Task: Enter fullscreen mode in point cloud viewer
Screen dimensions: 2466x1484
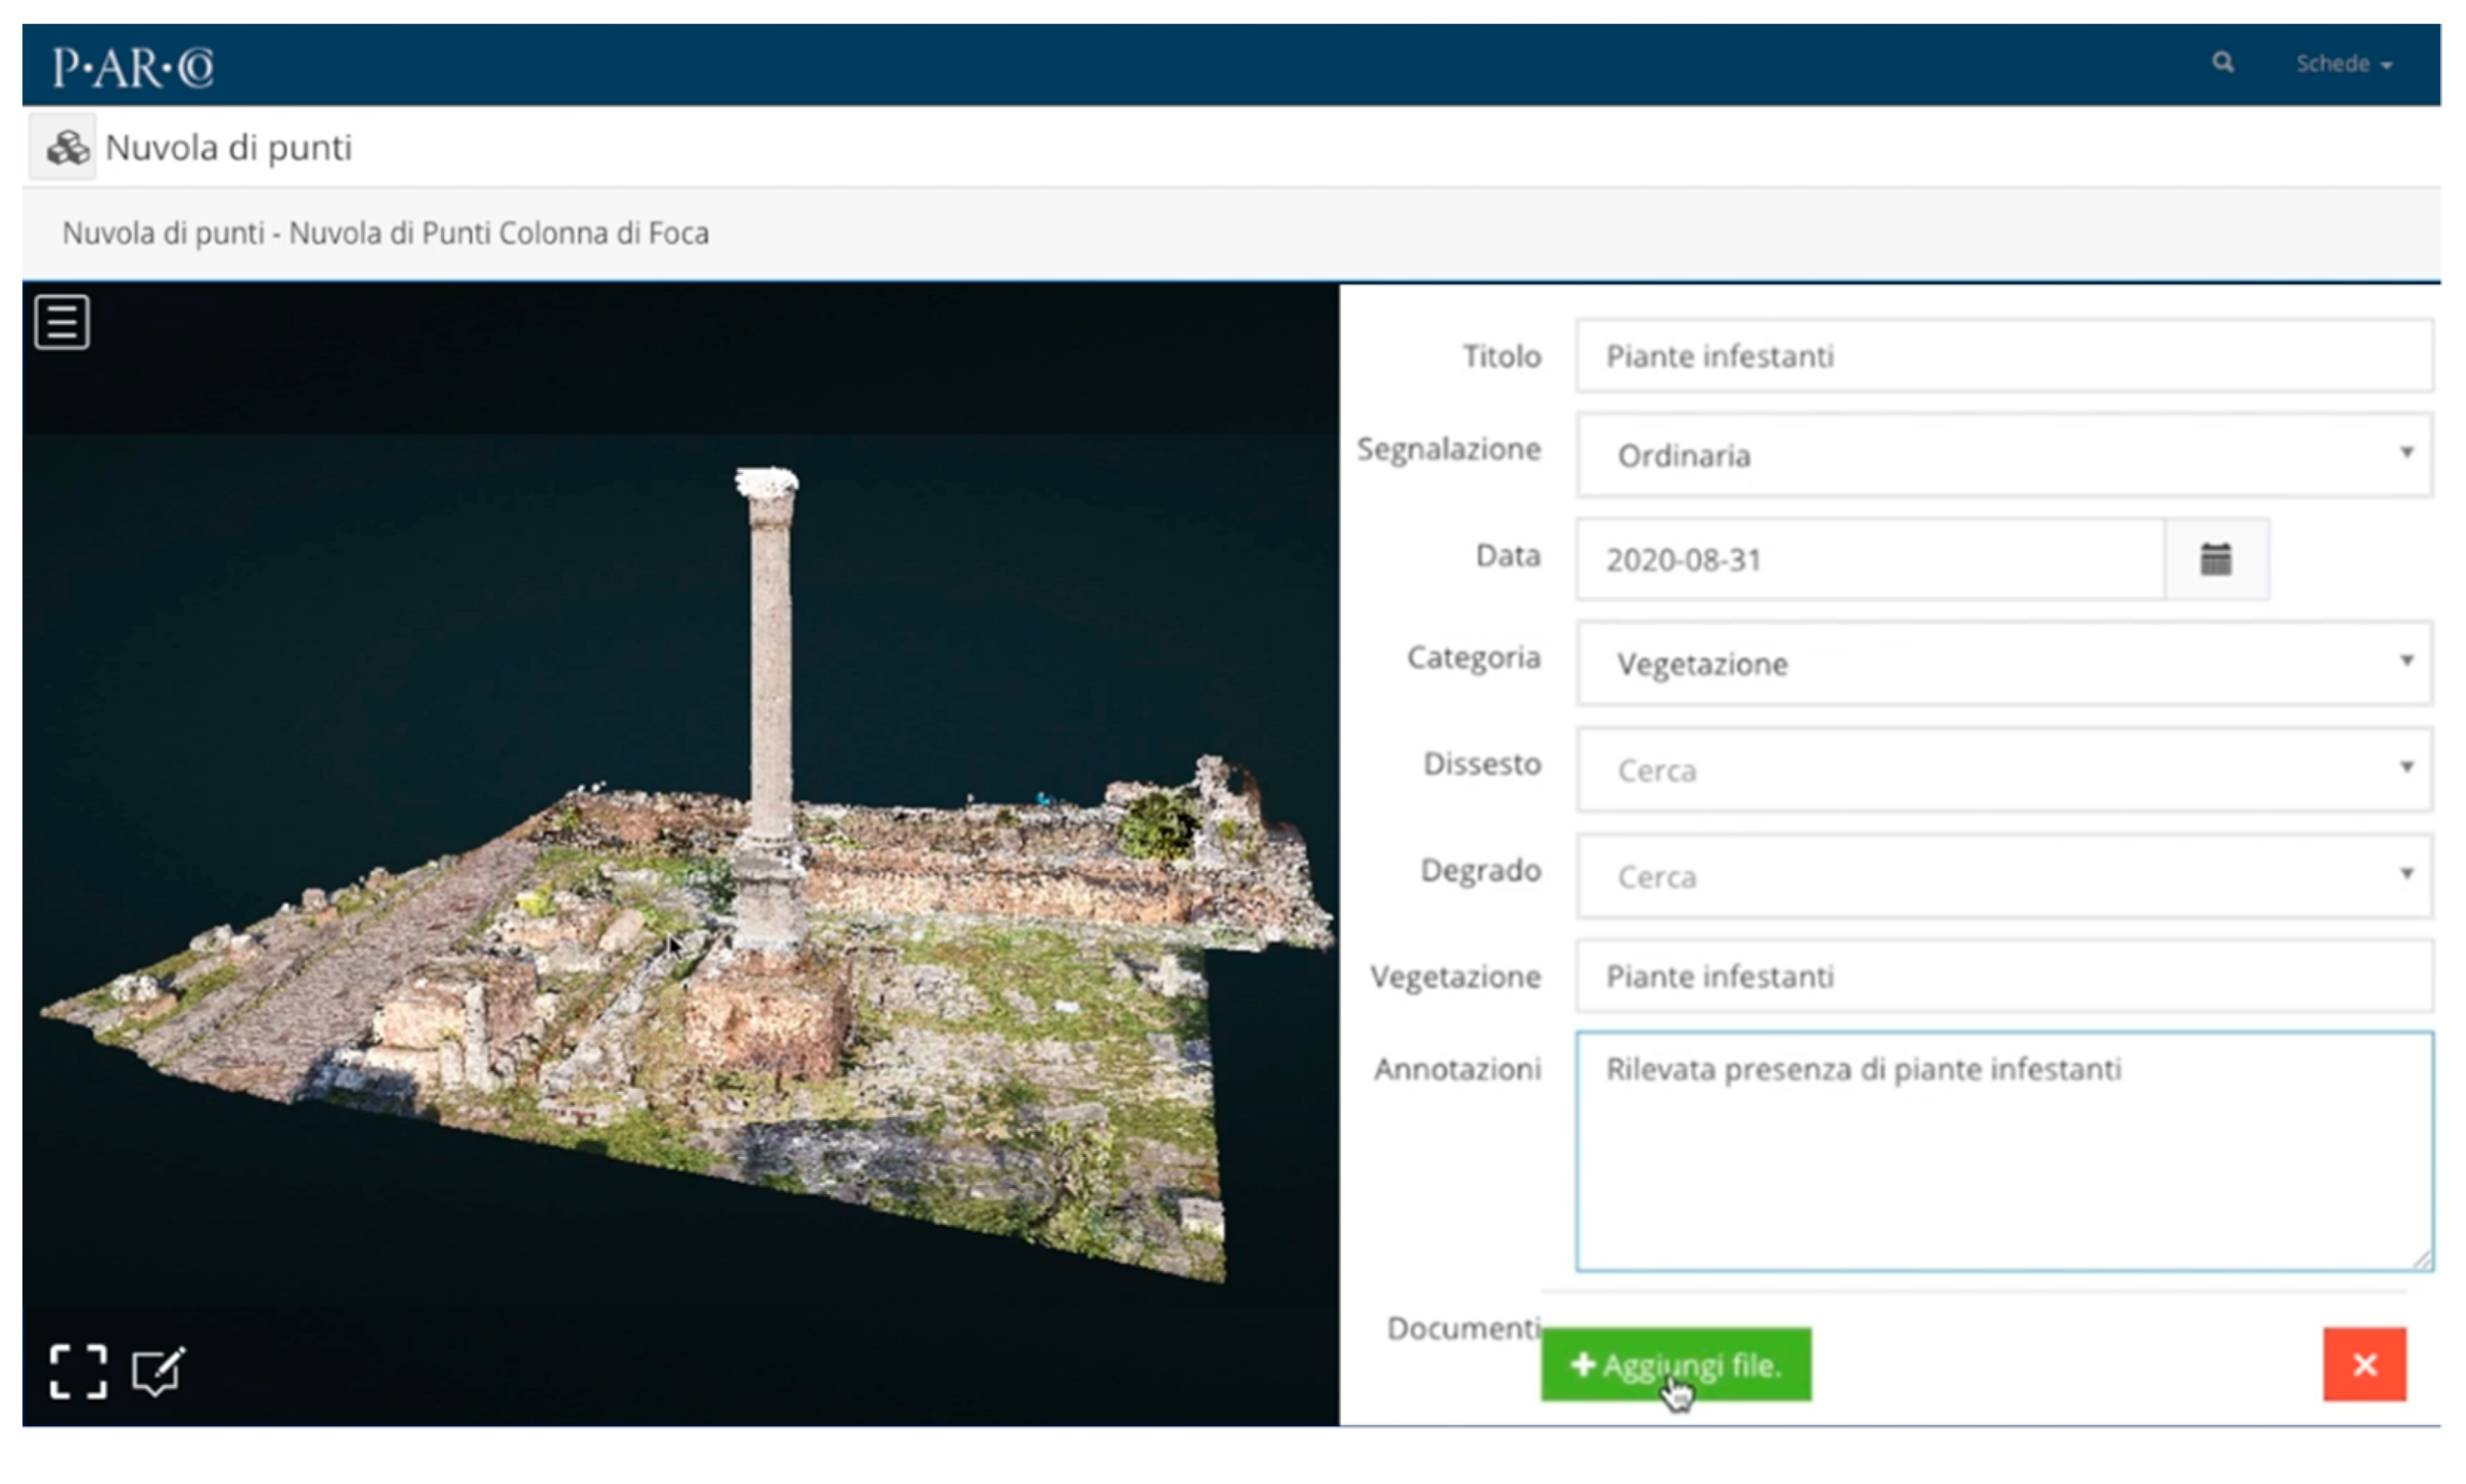Action: pyautogui.click(x=78, y=1371)
